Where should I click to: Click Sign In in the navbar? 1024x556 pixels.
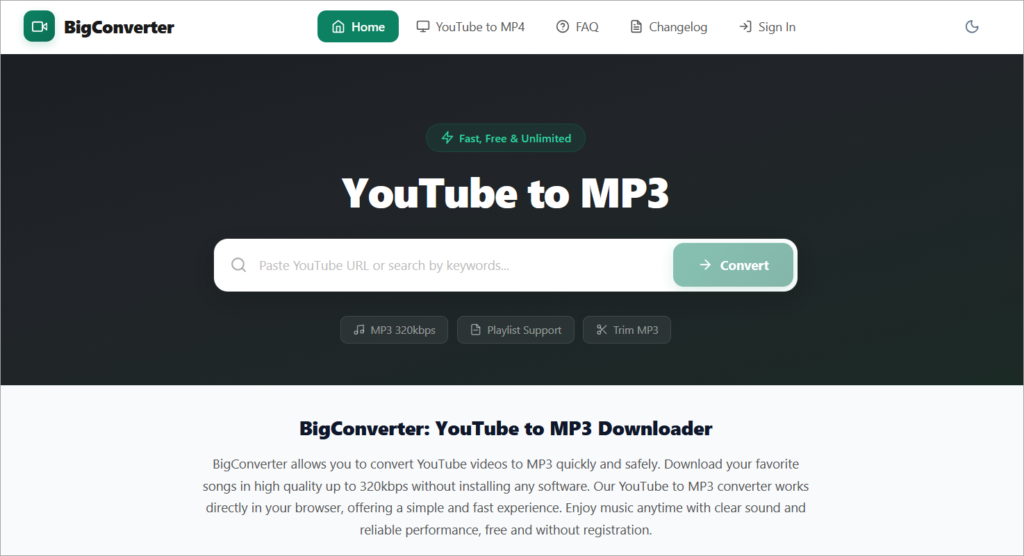click(767, 27)
